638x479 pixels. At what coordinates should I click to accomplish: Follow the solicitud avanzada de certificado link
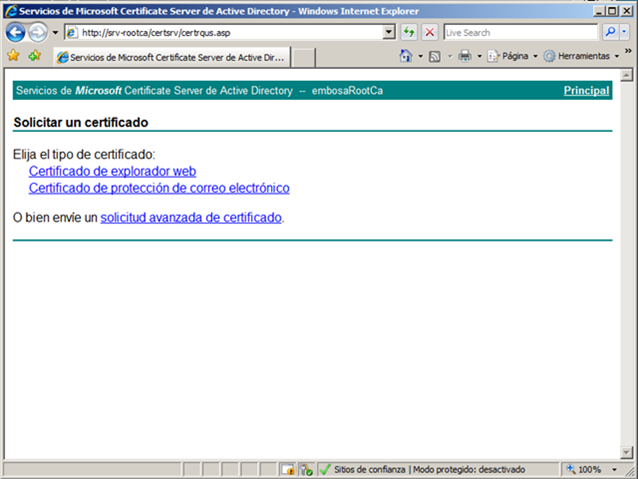coord(191,216)
